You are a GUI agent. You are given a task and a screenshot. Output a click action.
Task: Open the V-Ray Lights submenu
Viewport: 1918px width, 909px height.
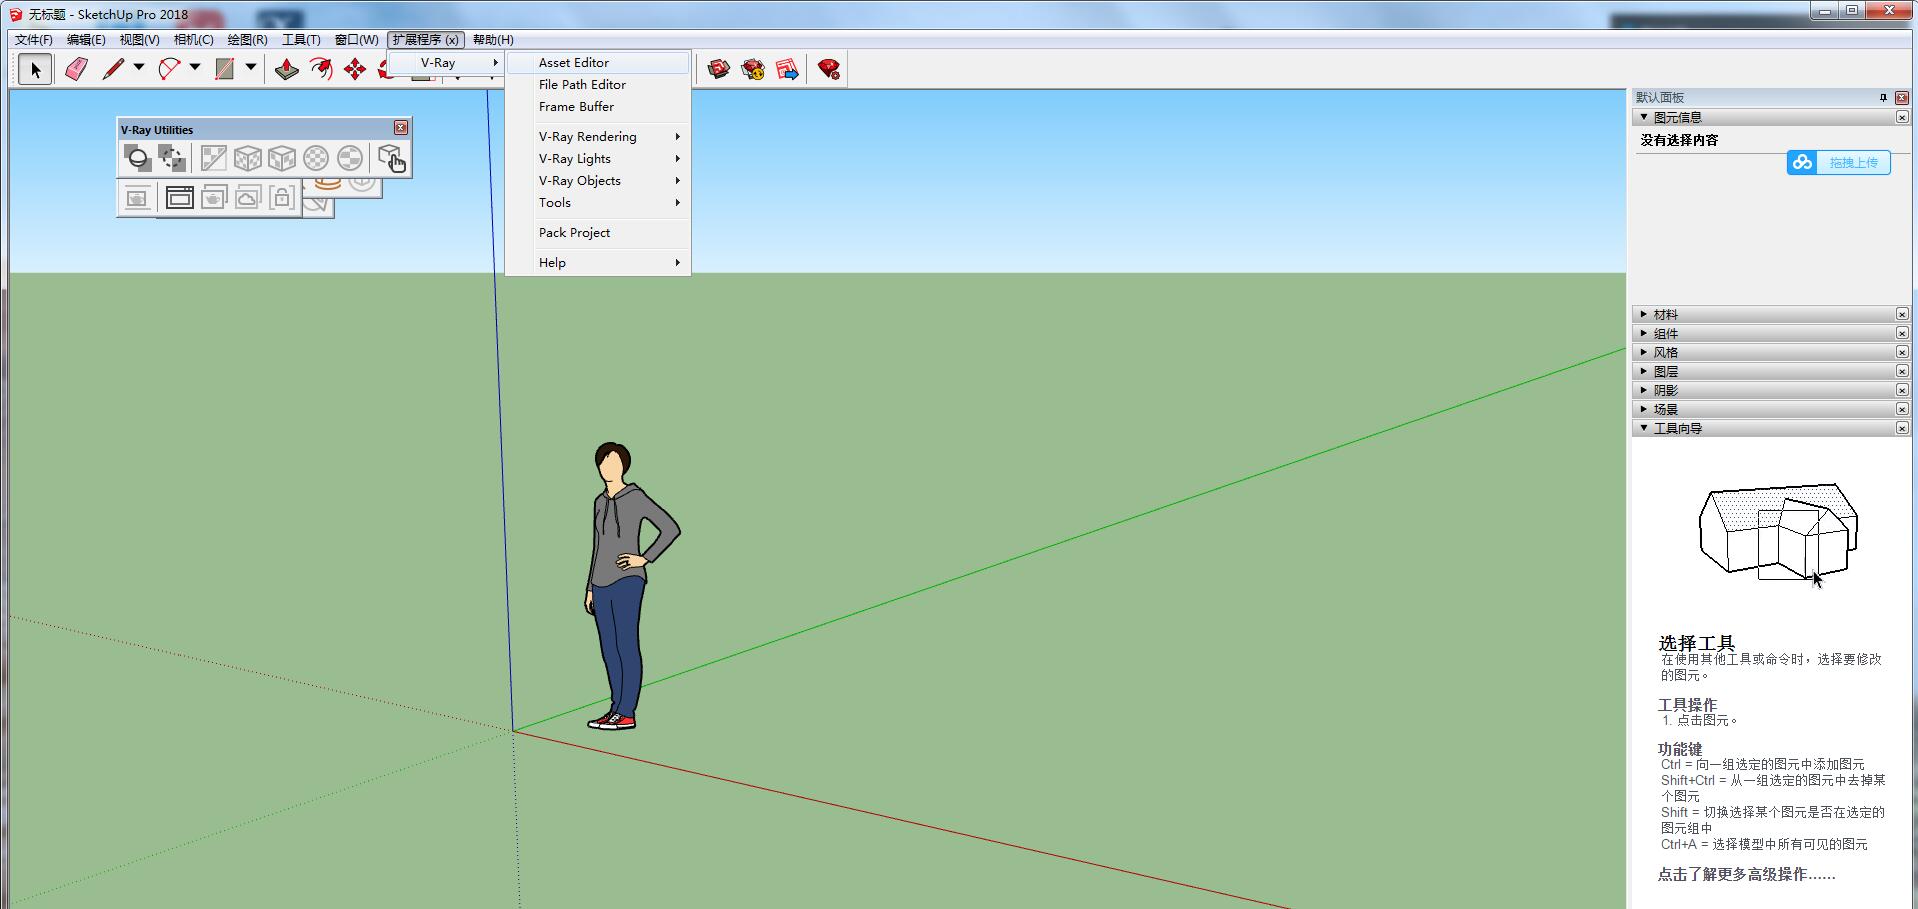575,158
